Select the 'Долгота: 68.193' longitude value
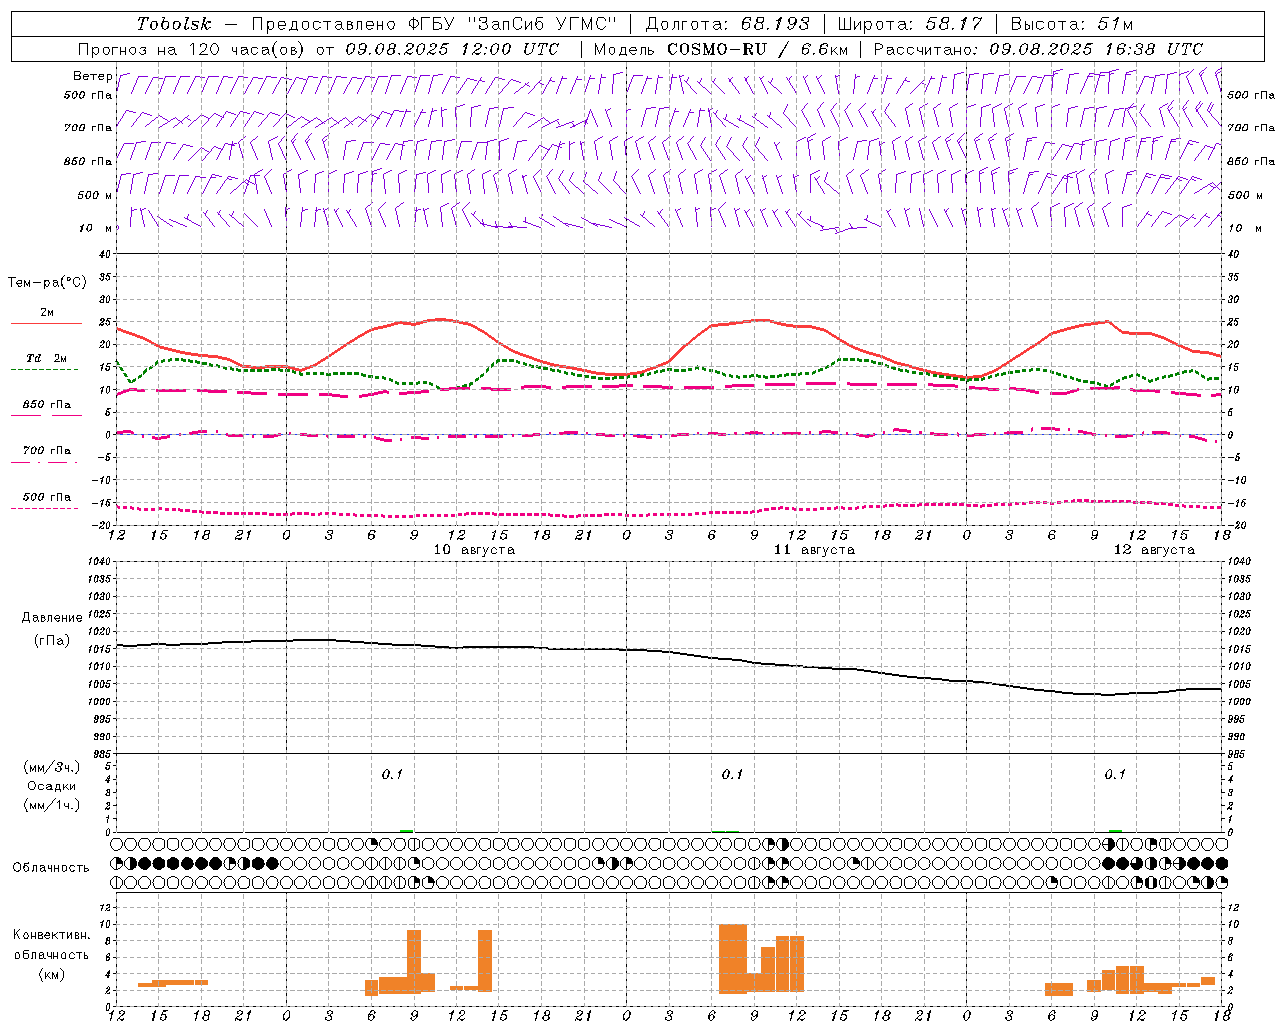The image size is (1280, 1024). (729, 24)
